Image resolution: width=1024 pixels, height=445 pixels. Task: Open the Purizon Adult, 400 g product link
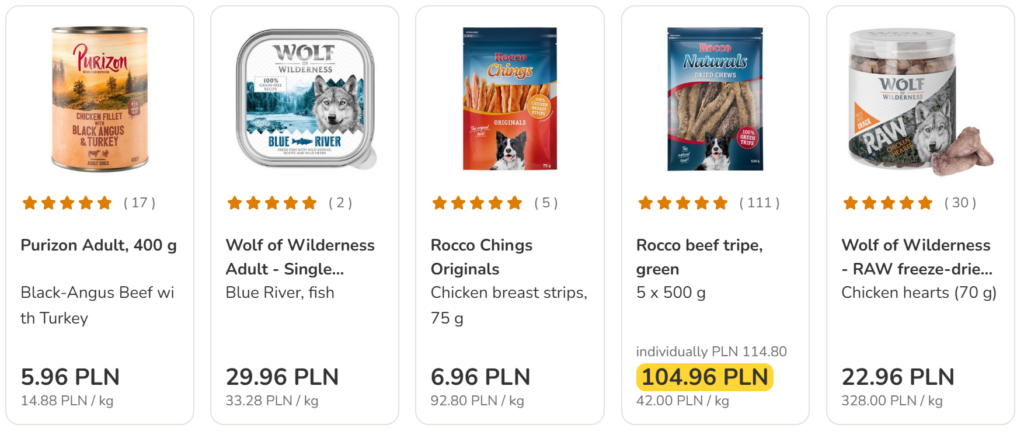tap(99, 245)
